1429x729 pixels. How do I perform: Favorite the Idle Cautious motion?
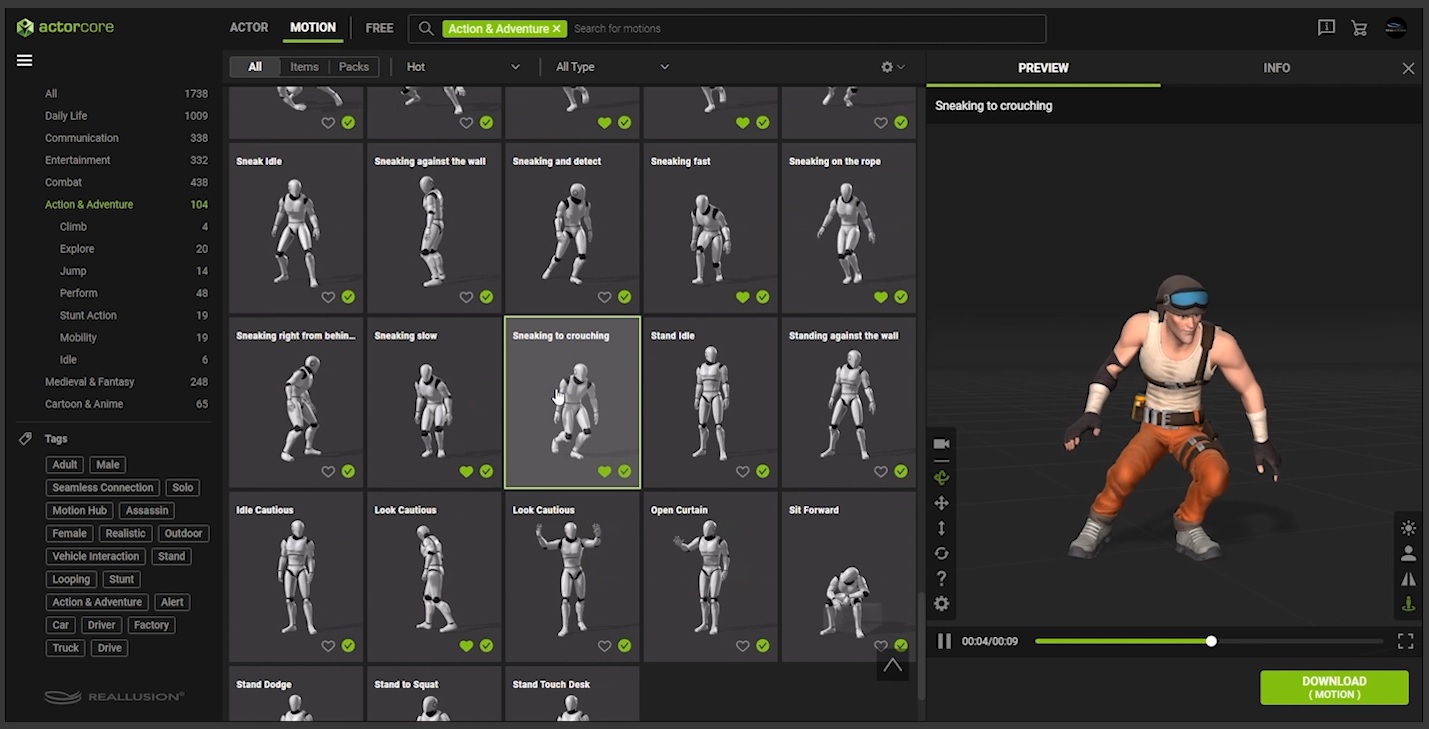[328, 646]
